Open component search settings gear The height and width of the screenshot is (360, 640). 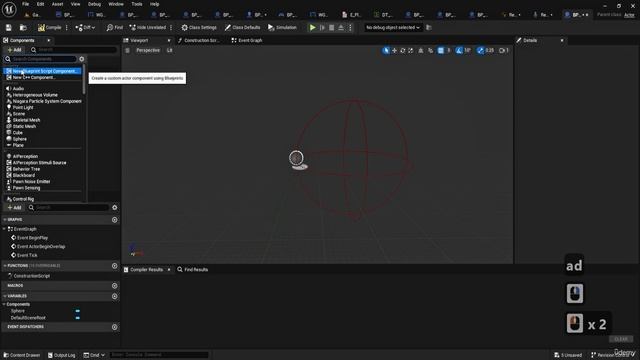(x=82, y=59)
